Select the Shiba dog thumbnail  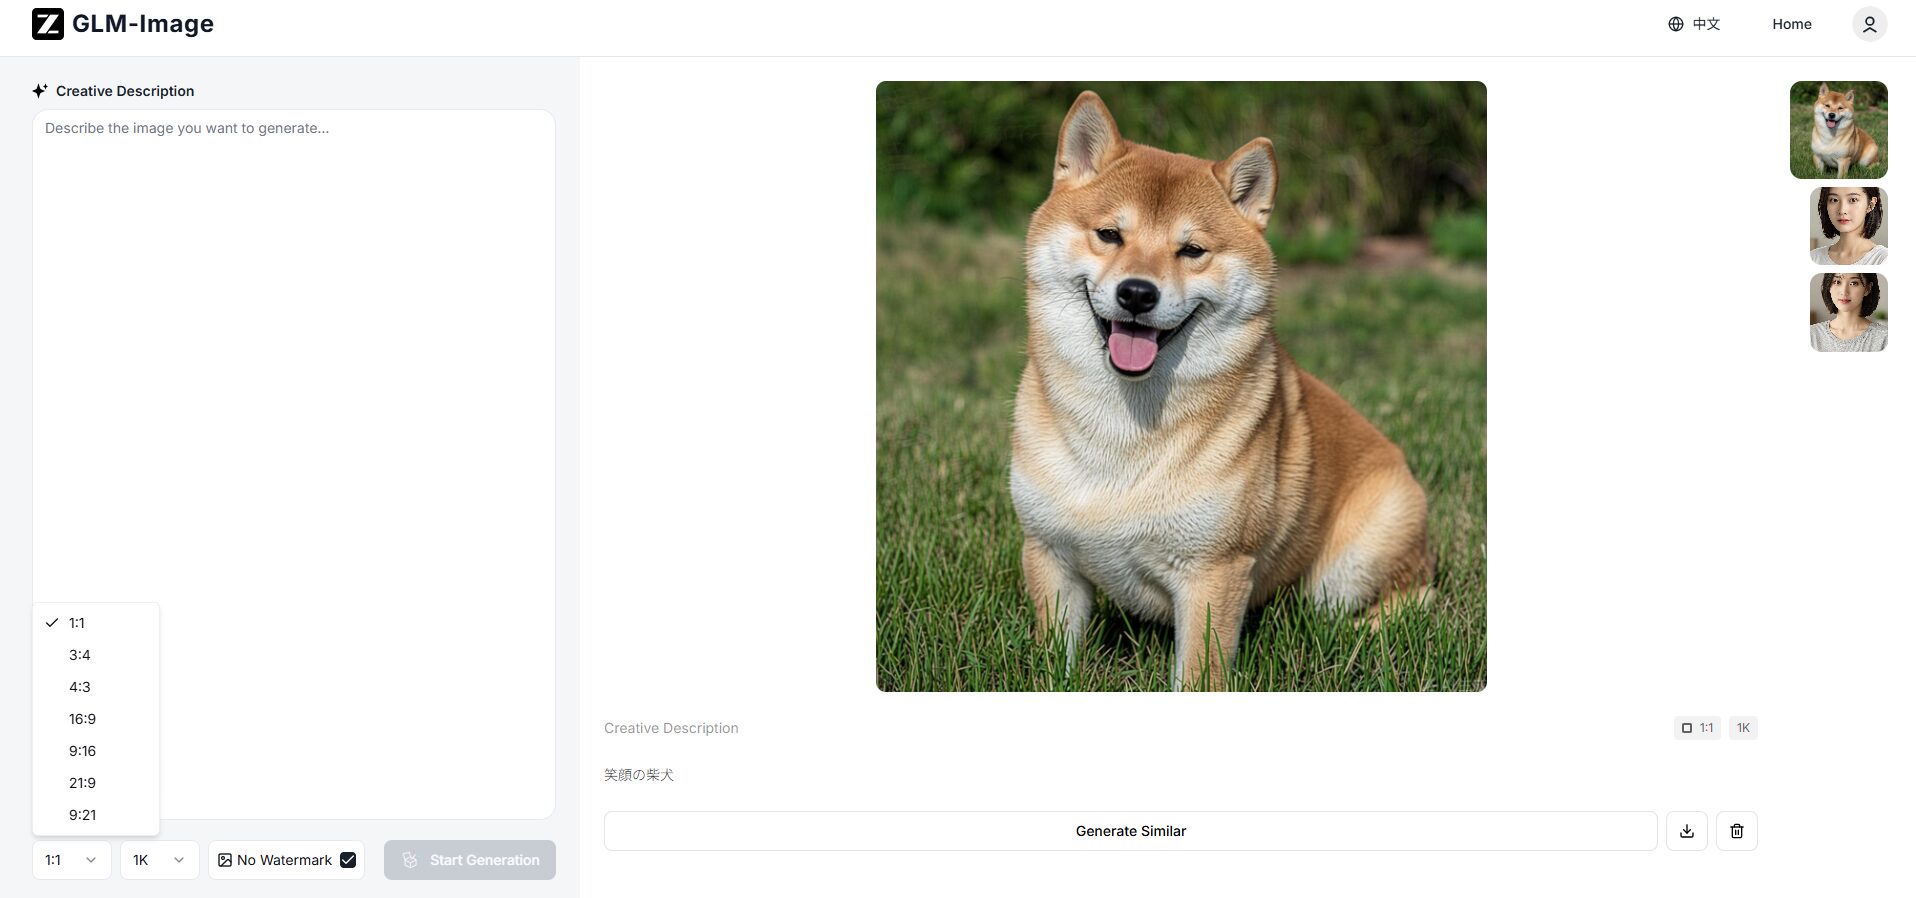coord(1838,130)
